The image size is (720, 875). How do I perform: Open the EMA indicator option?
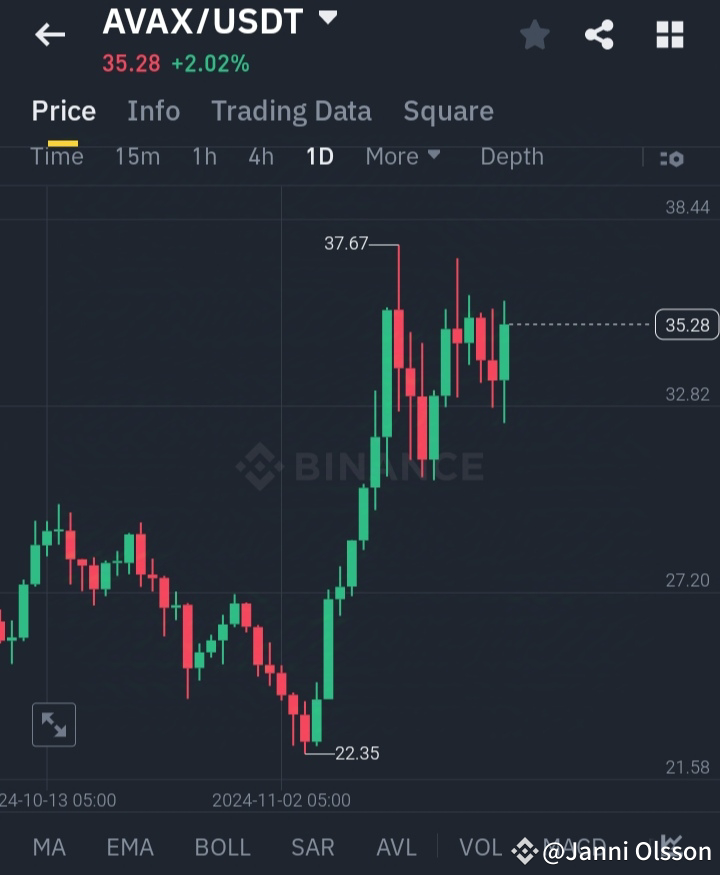[130, 847]
